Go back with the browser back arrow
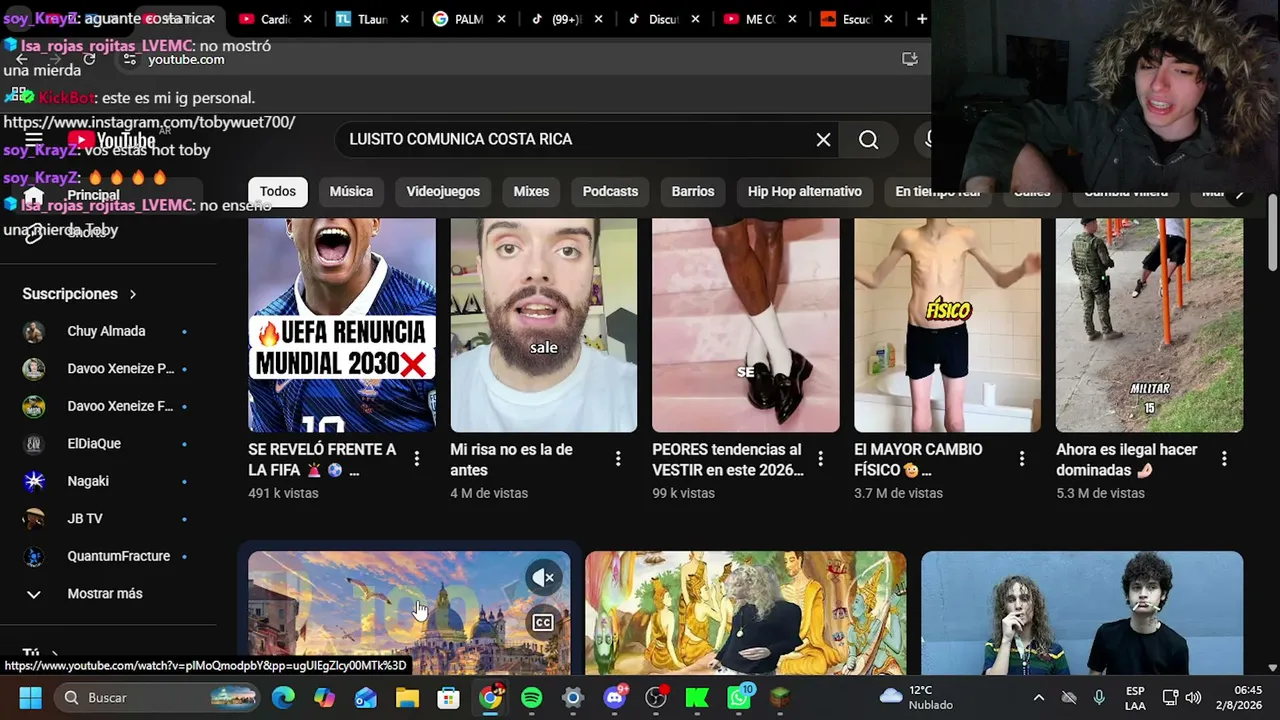1280x720 pixels. coord(21,59)
